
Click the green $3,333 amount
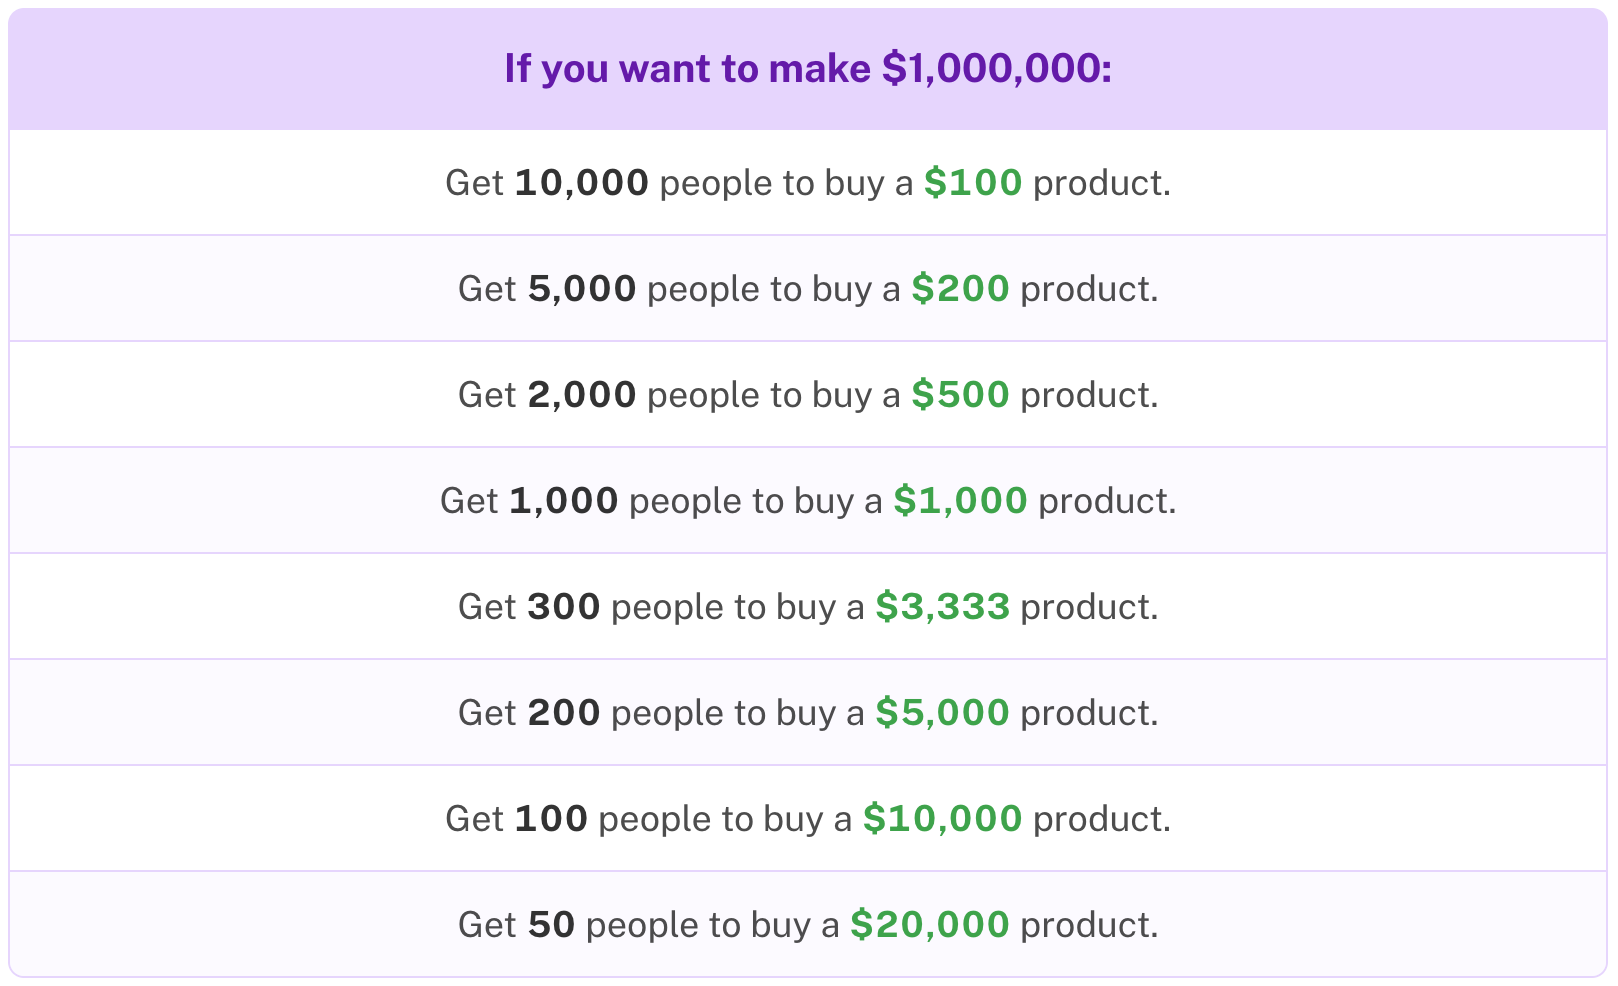(943, 607)
